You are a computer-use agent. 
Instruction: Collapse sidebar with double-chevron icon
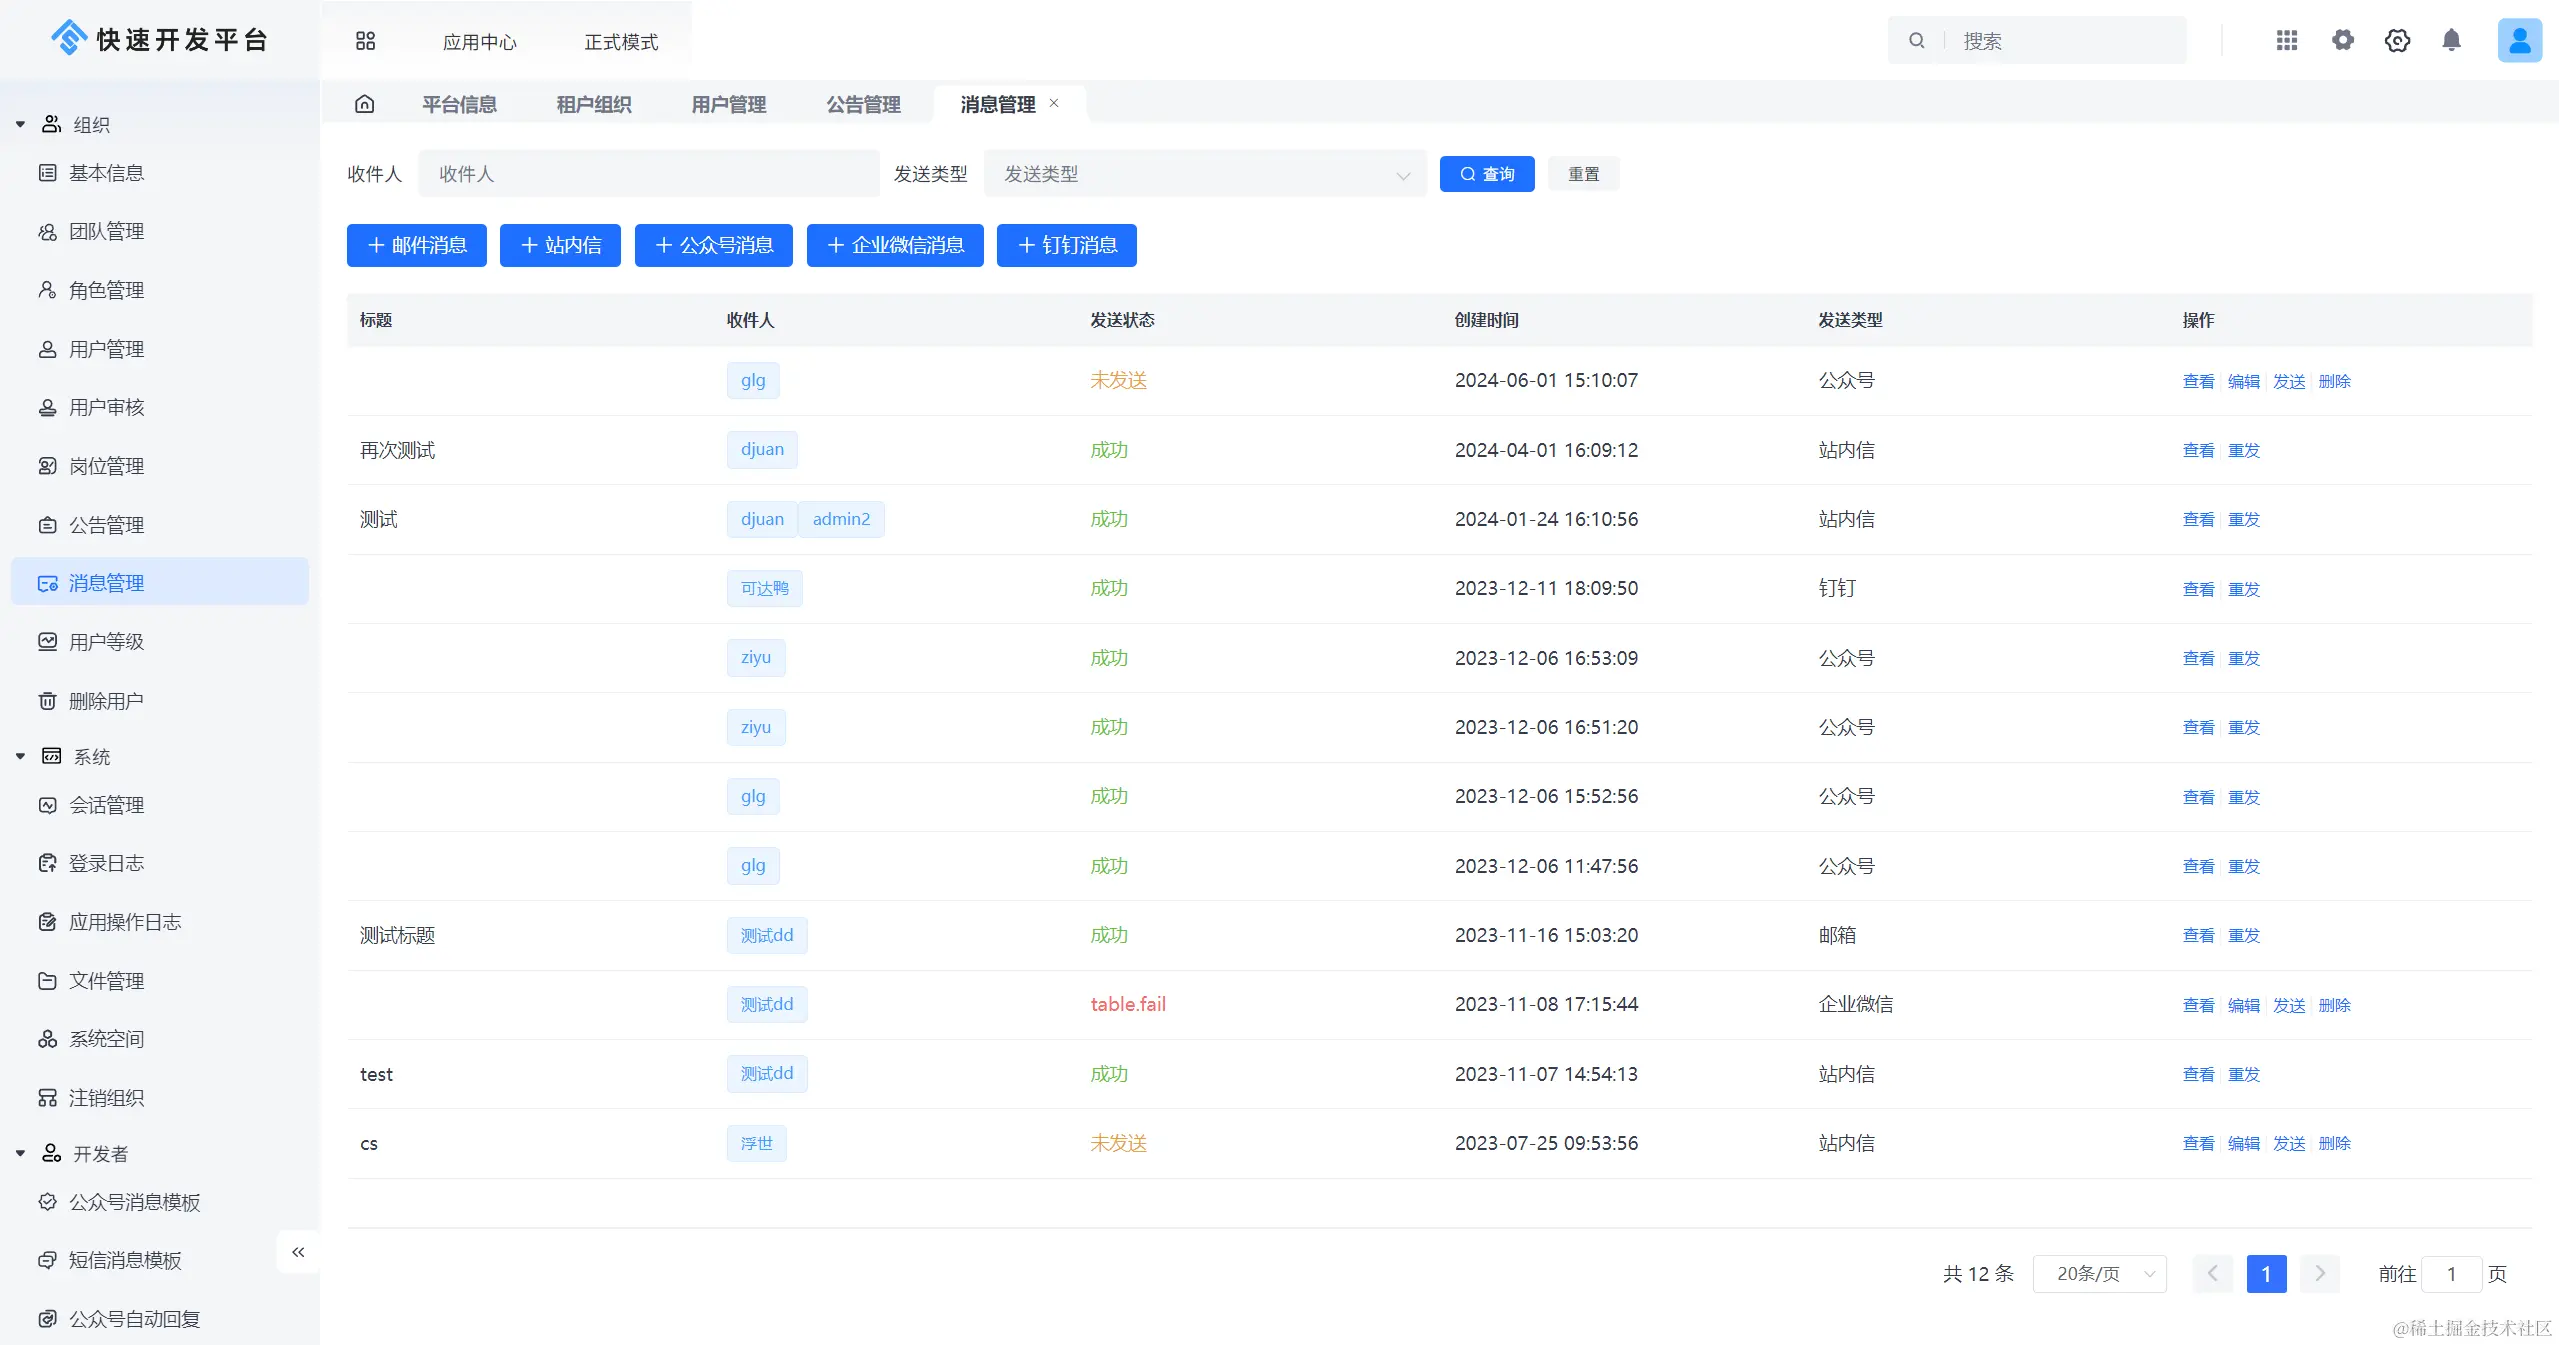pos(298,1252)
